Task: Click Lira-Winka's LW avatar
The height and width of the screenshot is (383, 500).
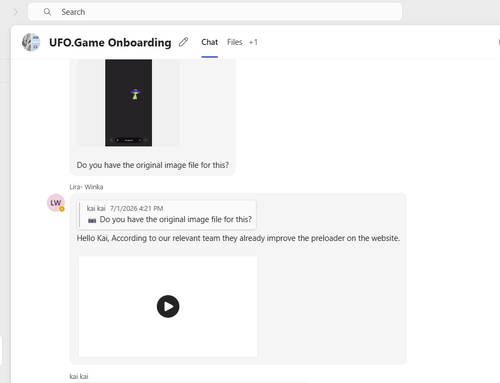Action: tap(56, 203)
